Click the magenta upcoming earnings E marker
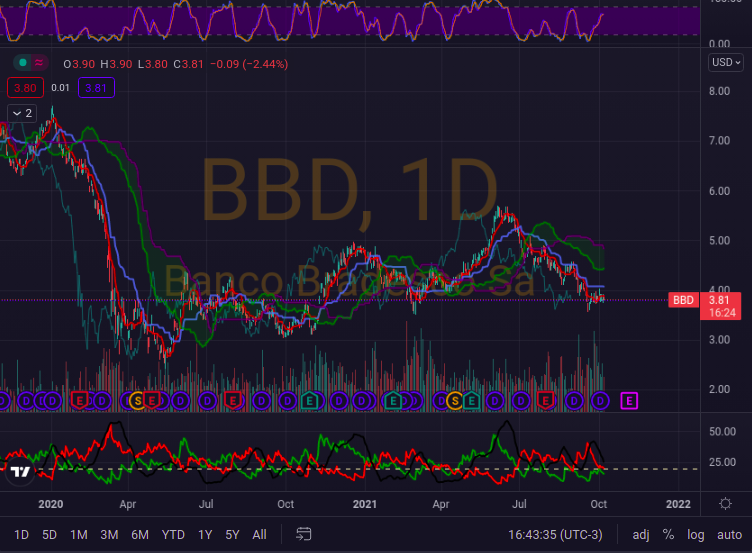This screenshot has height=553, width=752. (x=630, y=400)
